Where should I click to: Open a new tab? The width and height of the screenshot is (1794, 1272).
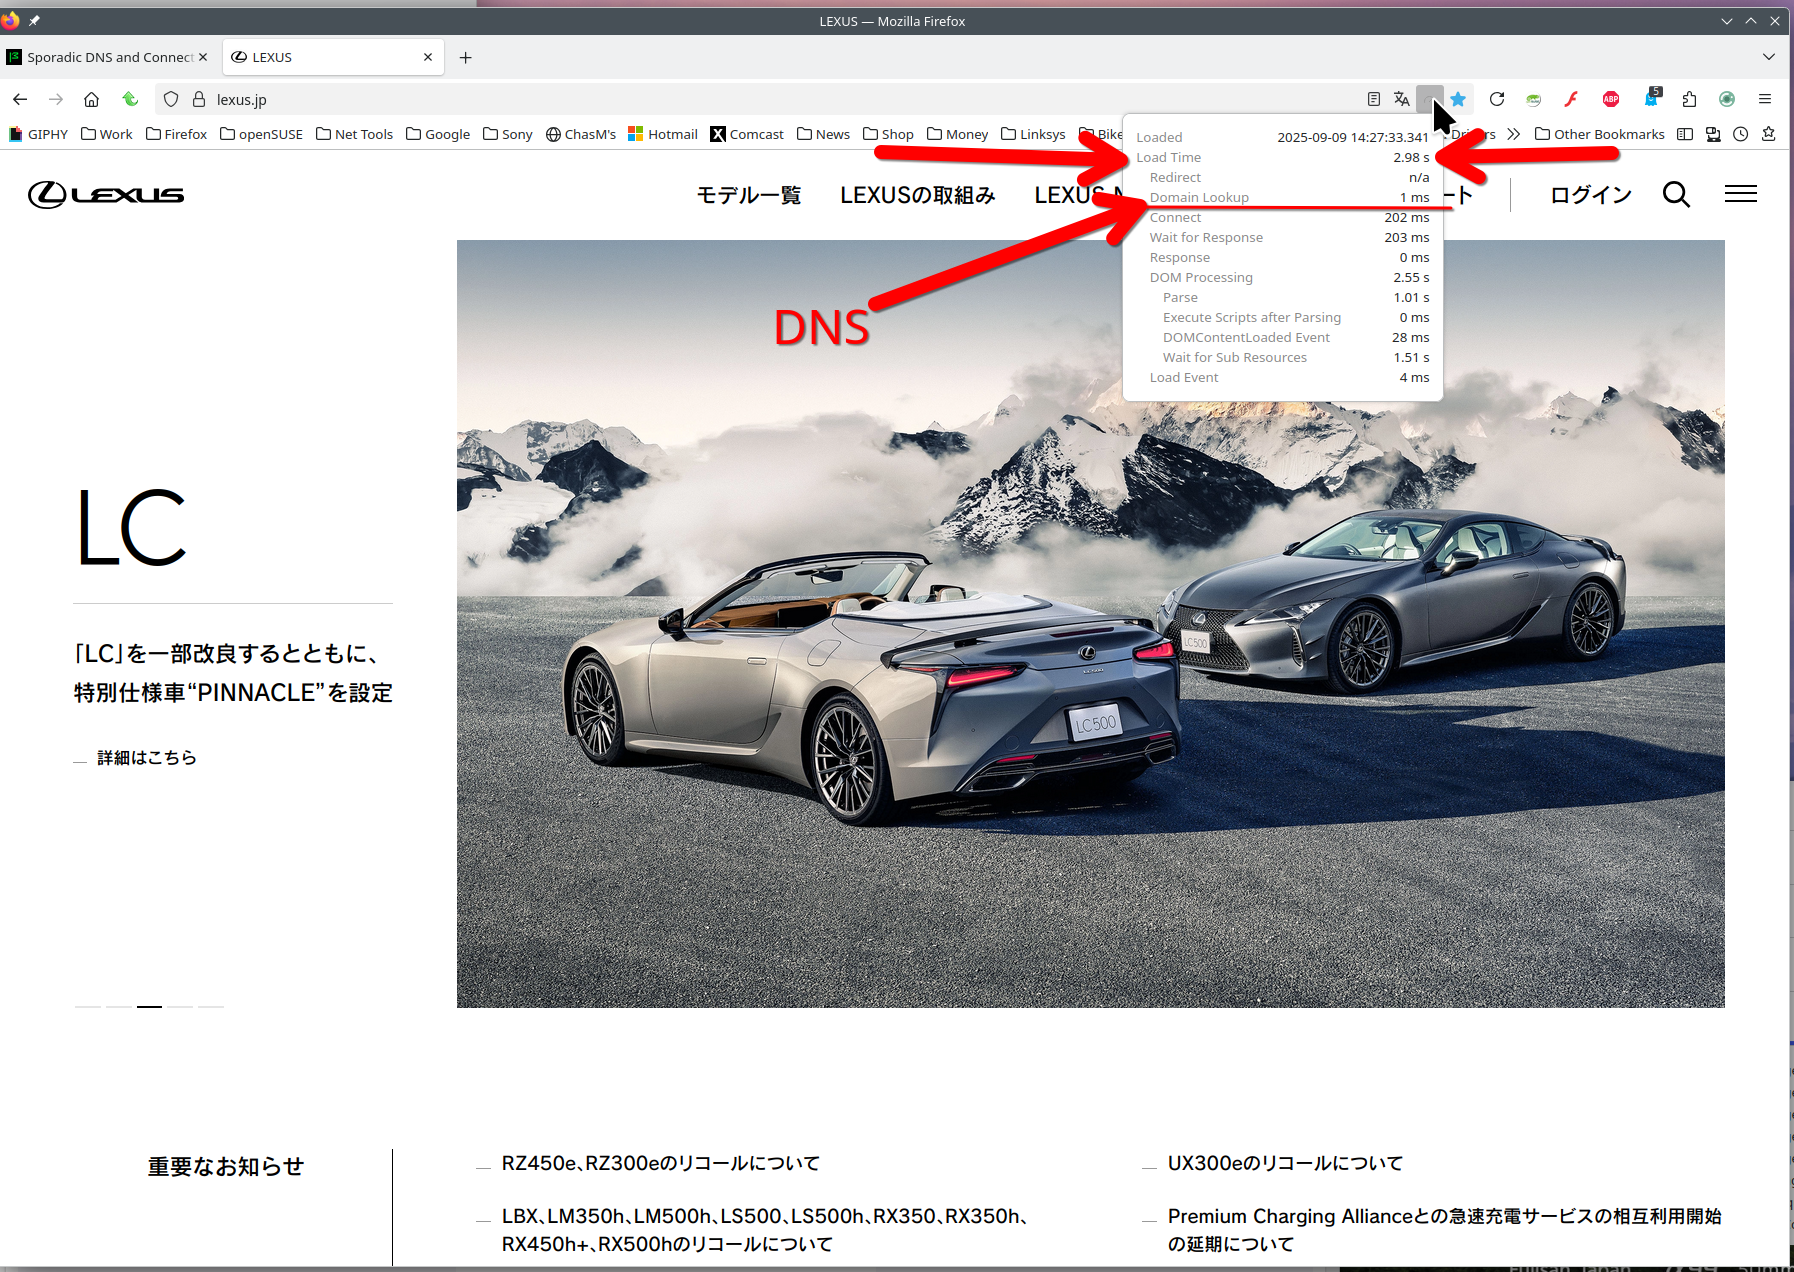(465, 57)
